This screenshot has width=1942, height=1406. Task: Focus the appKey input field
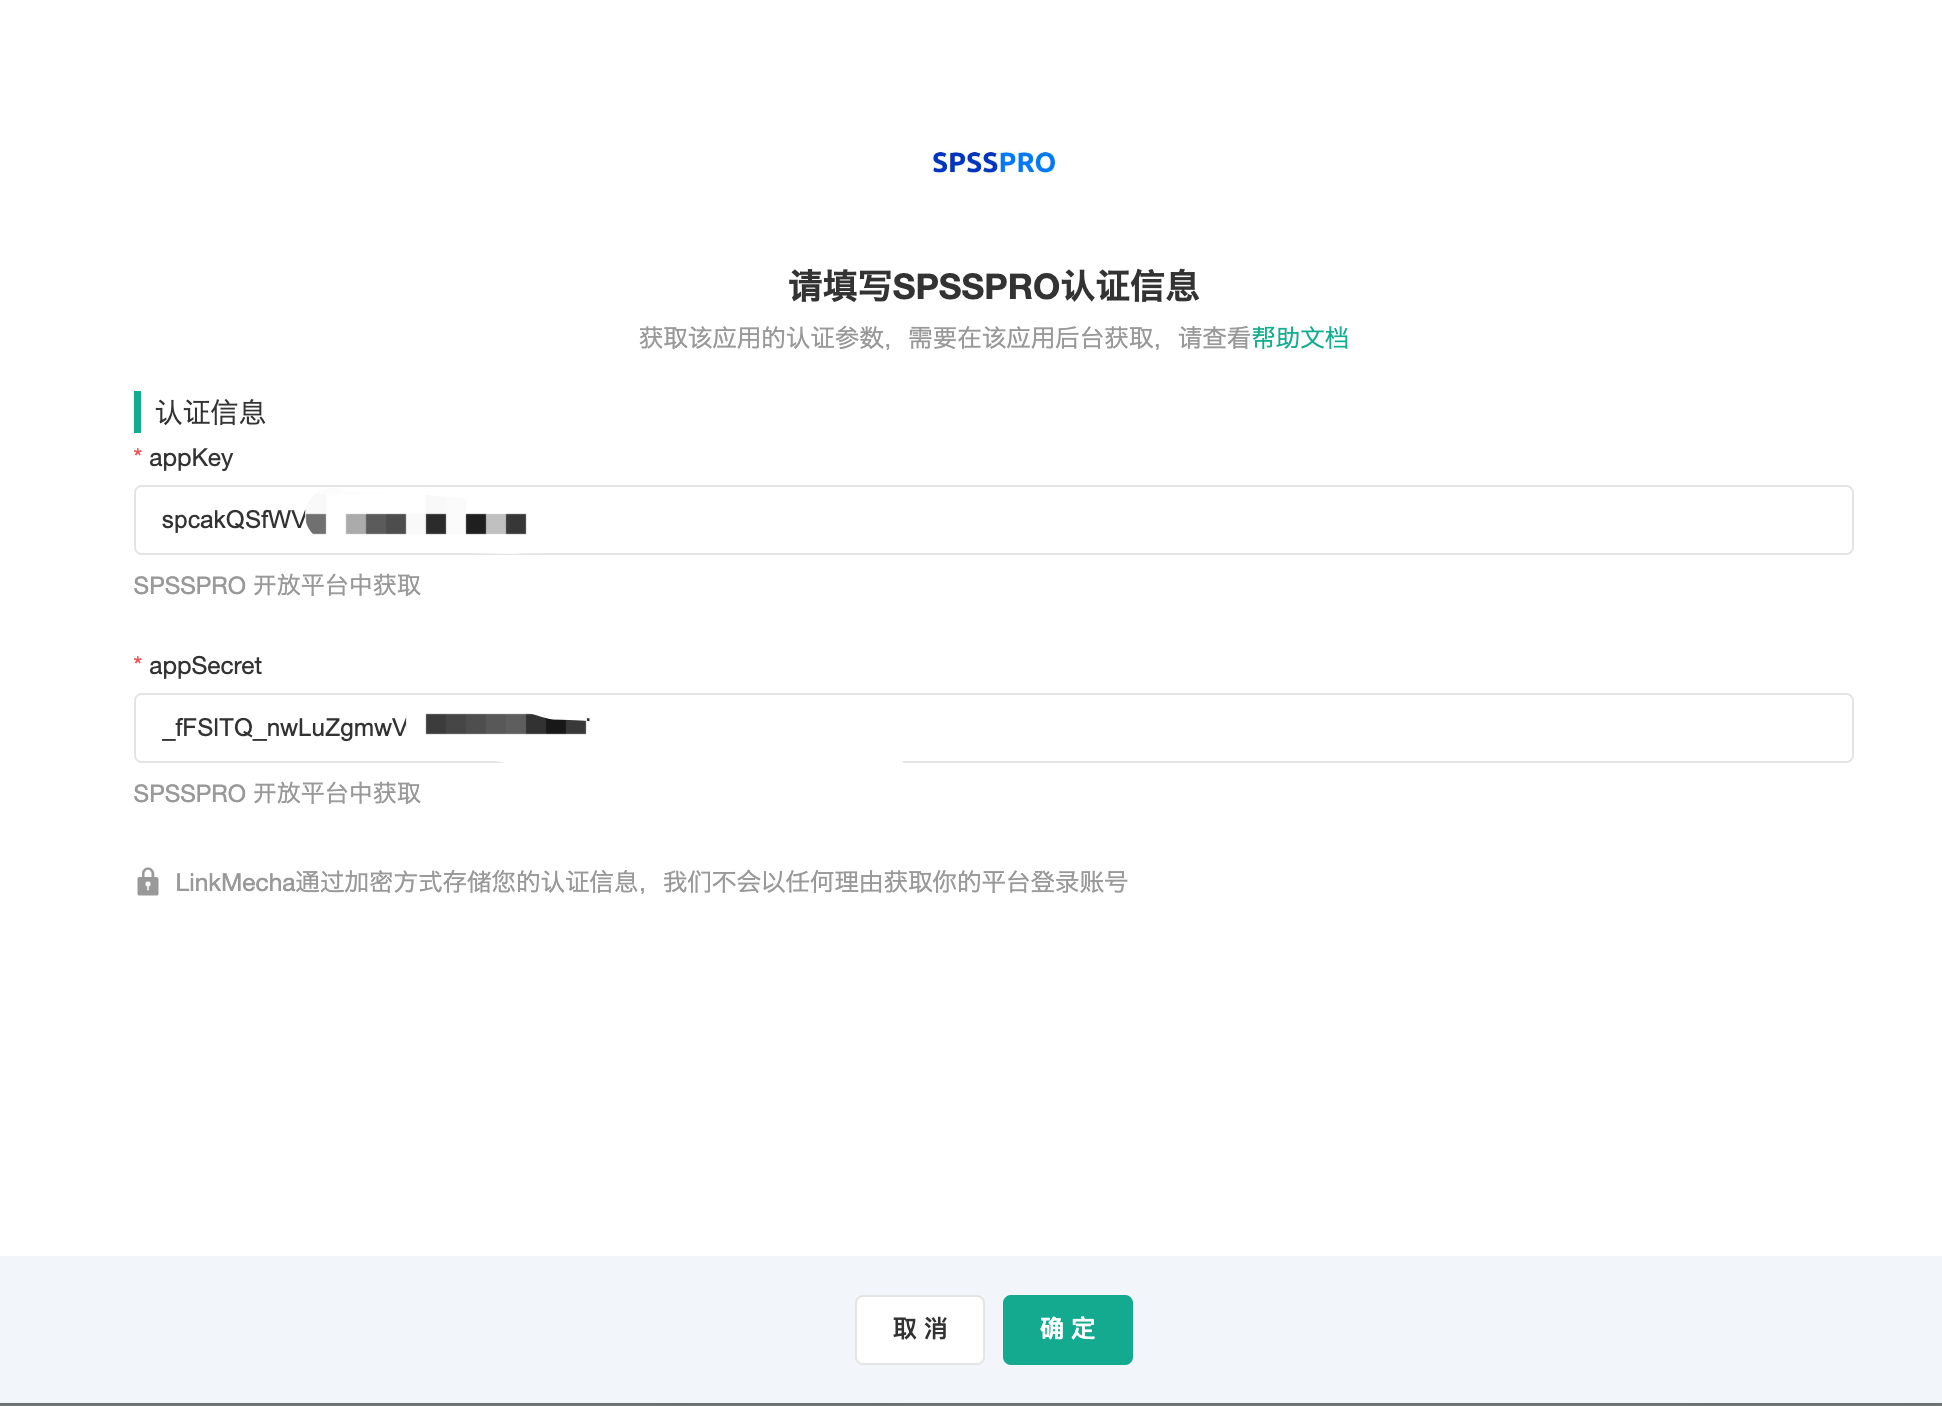coord(993,520)
